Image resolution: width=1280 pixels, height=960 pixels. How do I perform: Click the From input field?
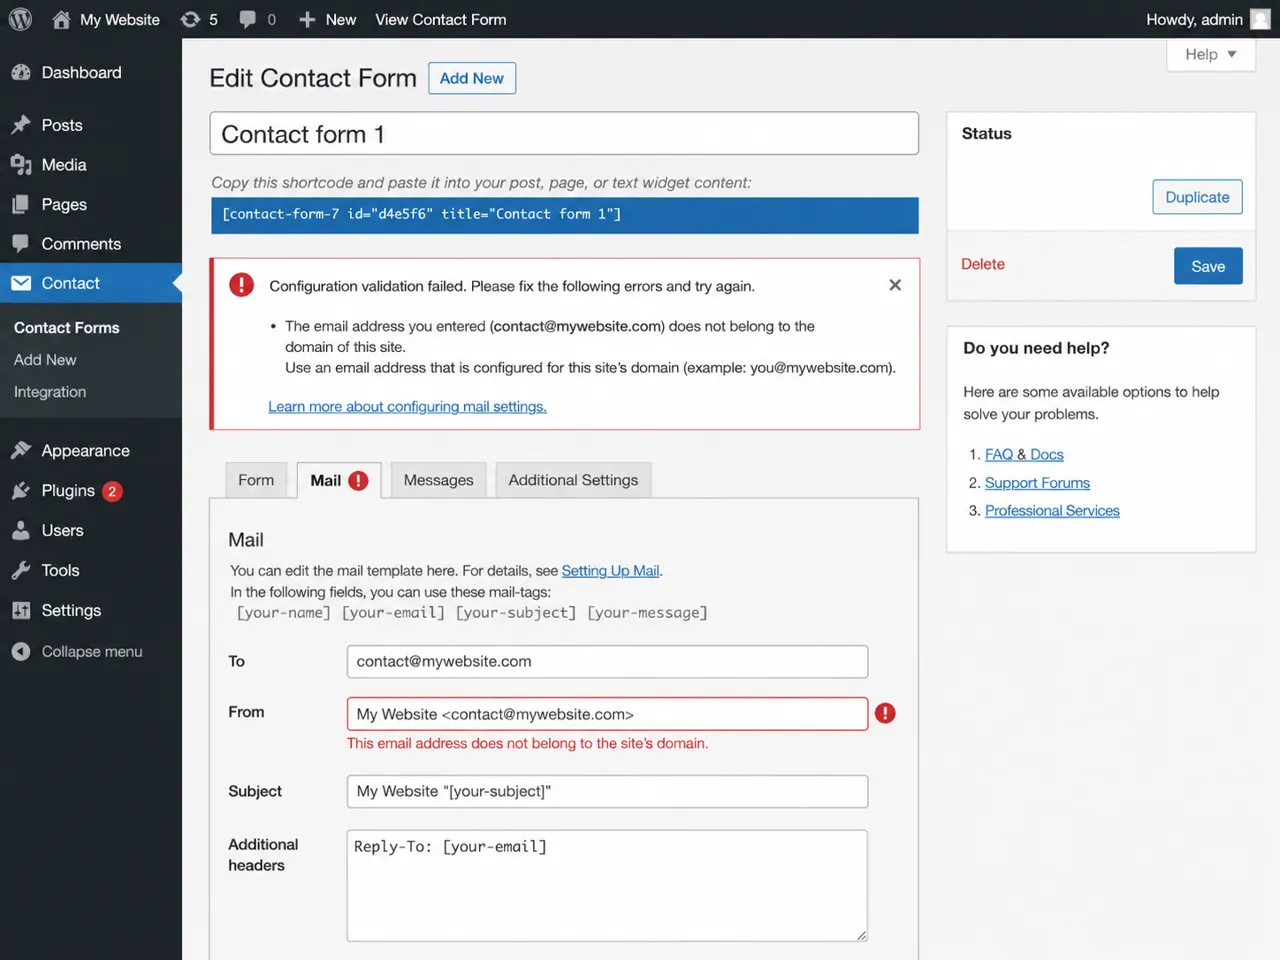coord(607,714)
